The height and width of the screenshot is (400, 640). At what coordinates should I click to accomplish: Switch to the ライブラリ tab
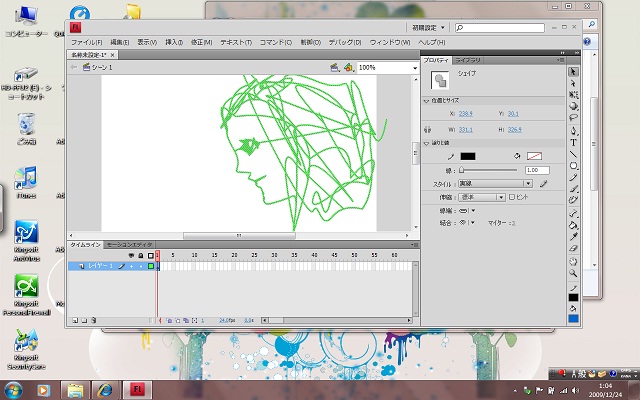pyautogui.click(x=468, y=61)
